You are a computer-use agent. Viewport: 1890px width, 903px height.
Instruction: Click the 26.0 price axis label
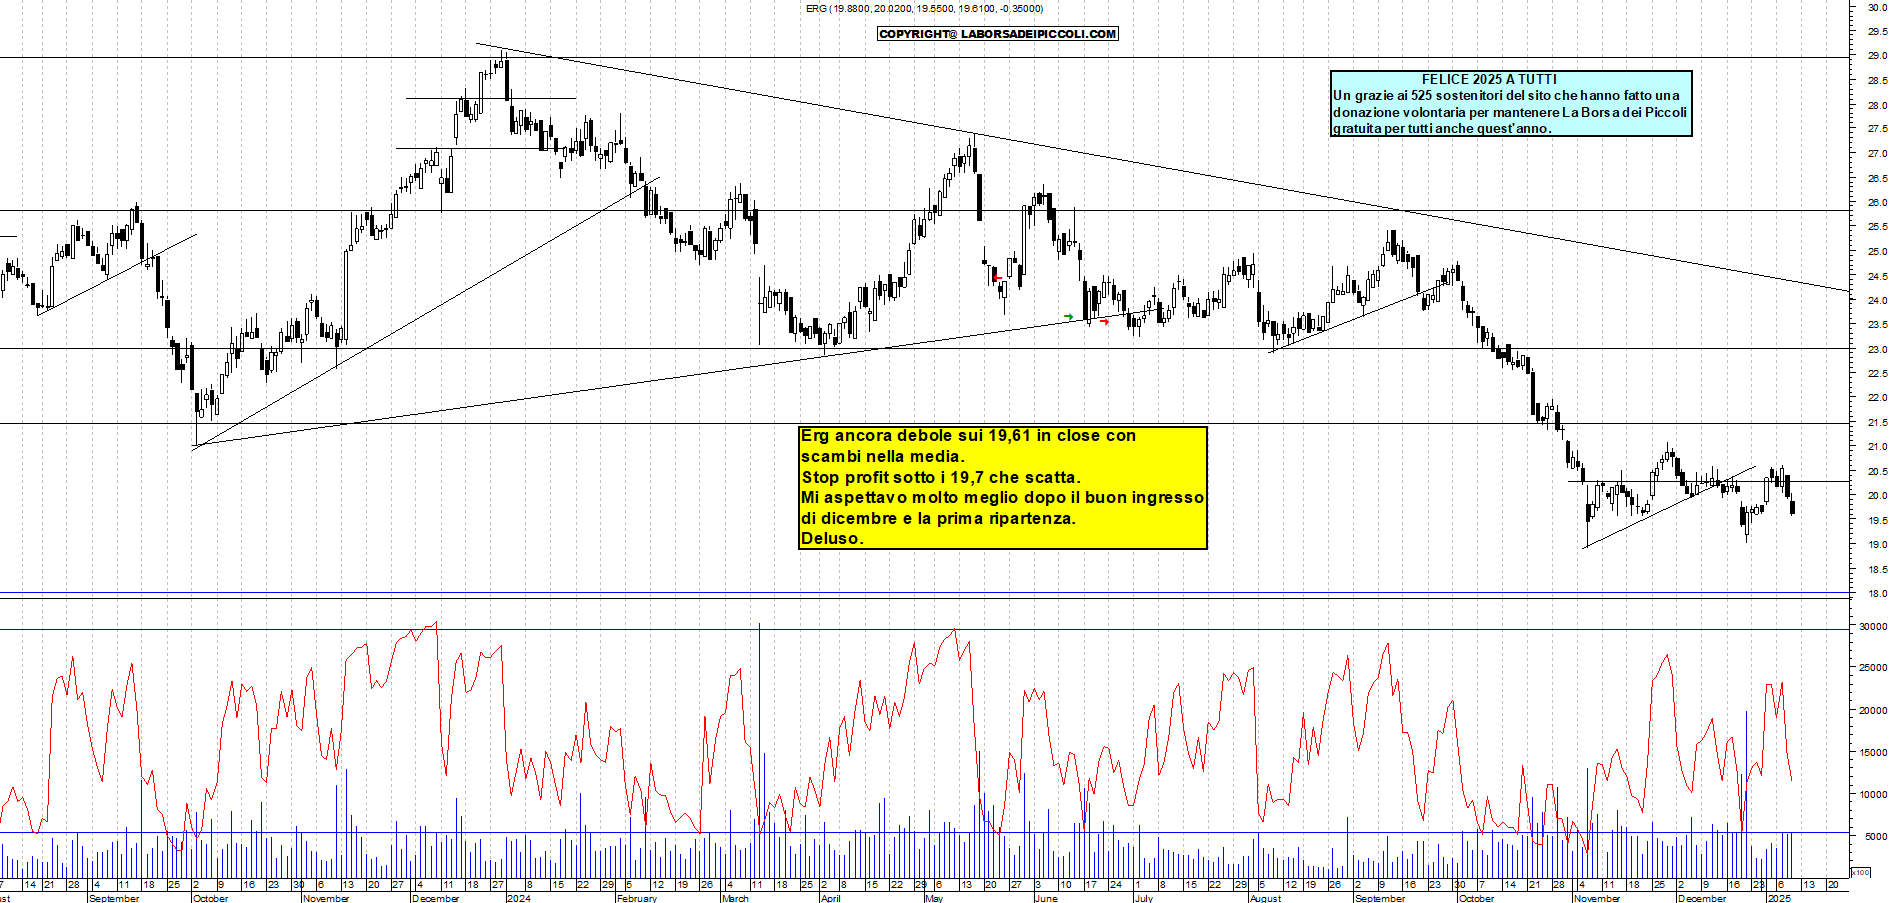tap(1877, 202)
